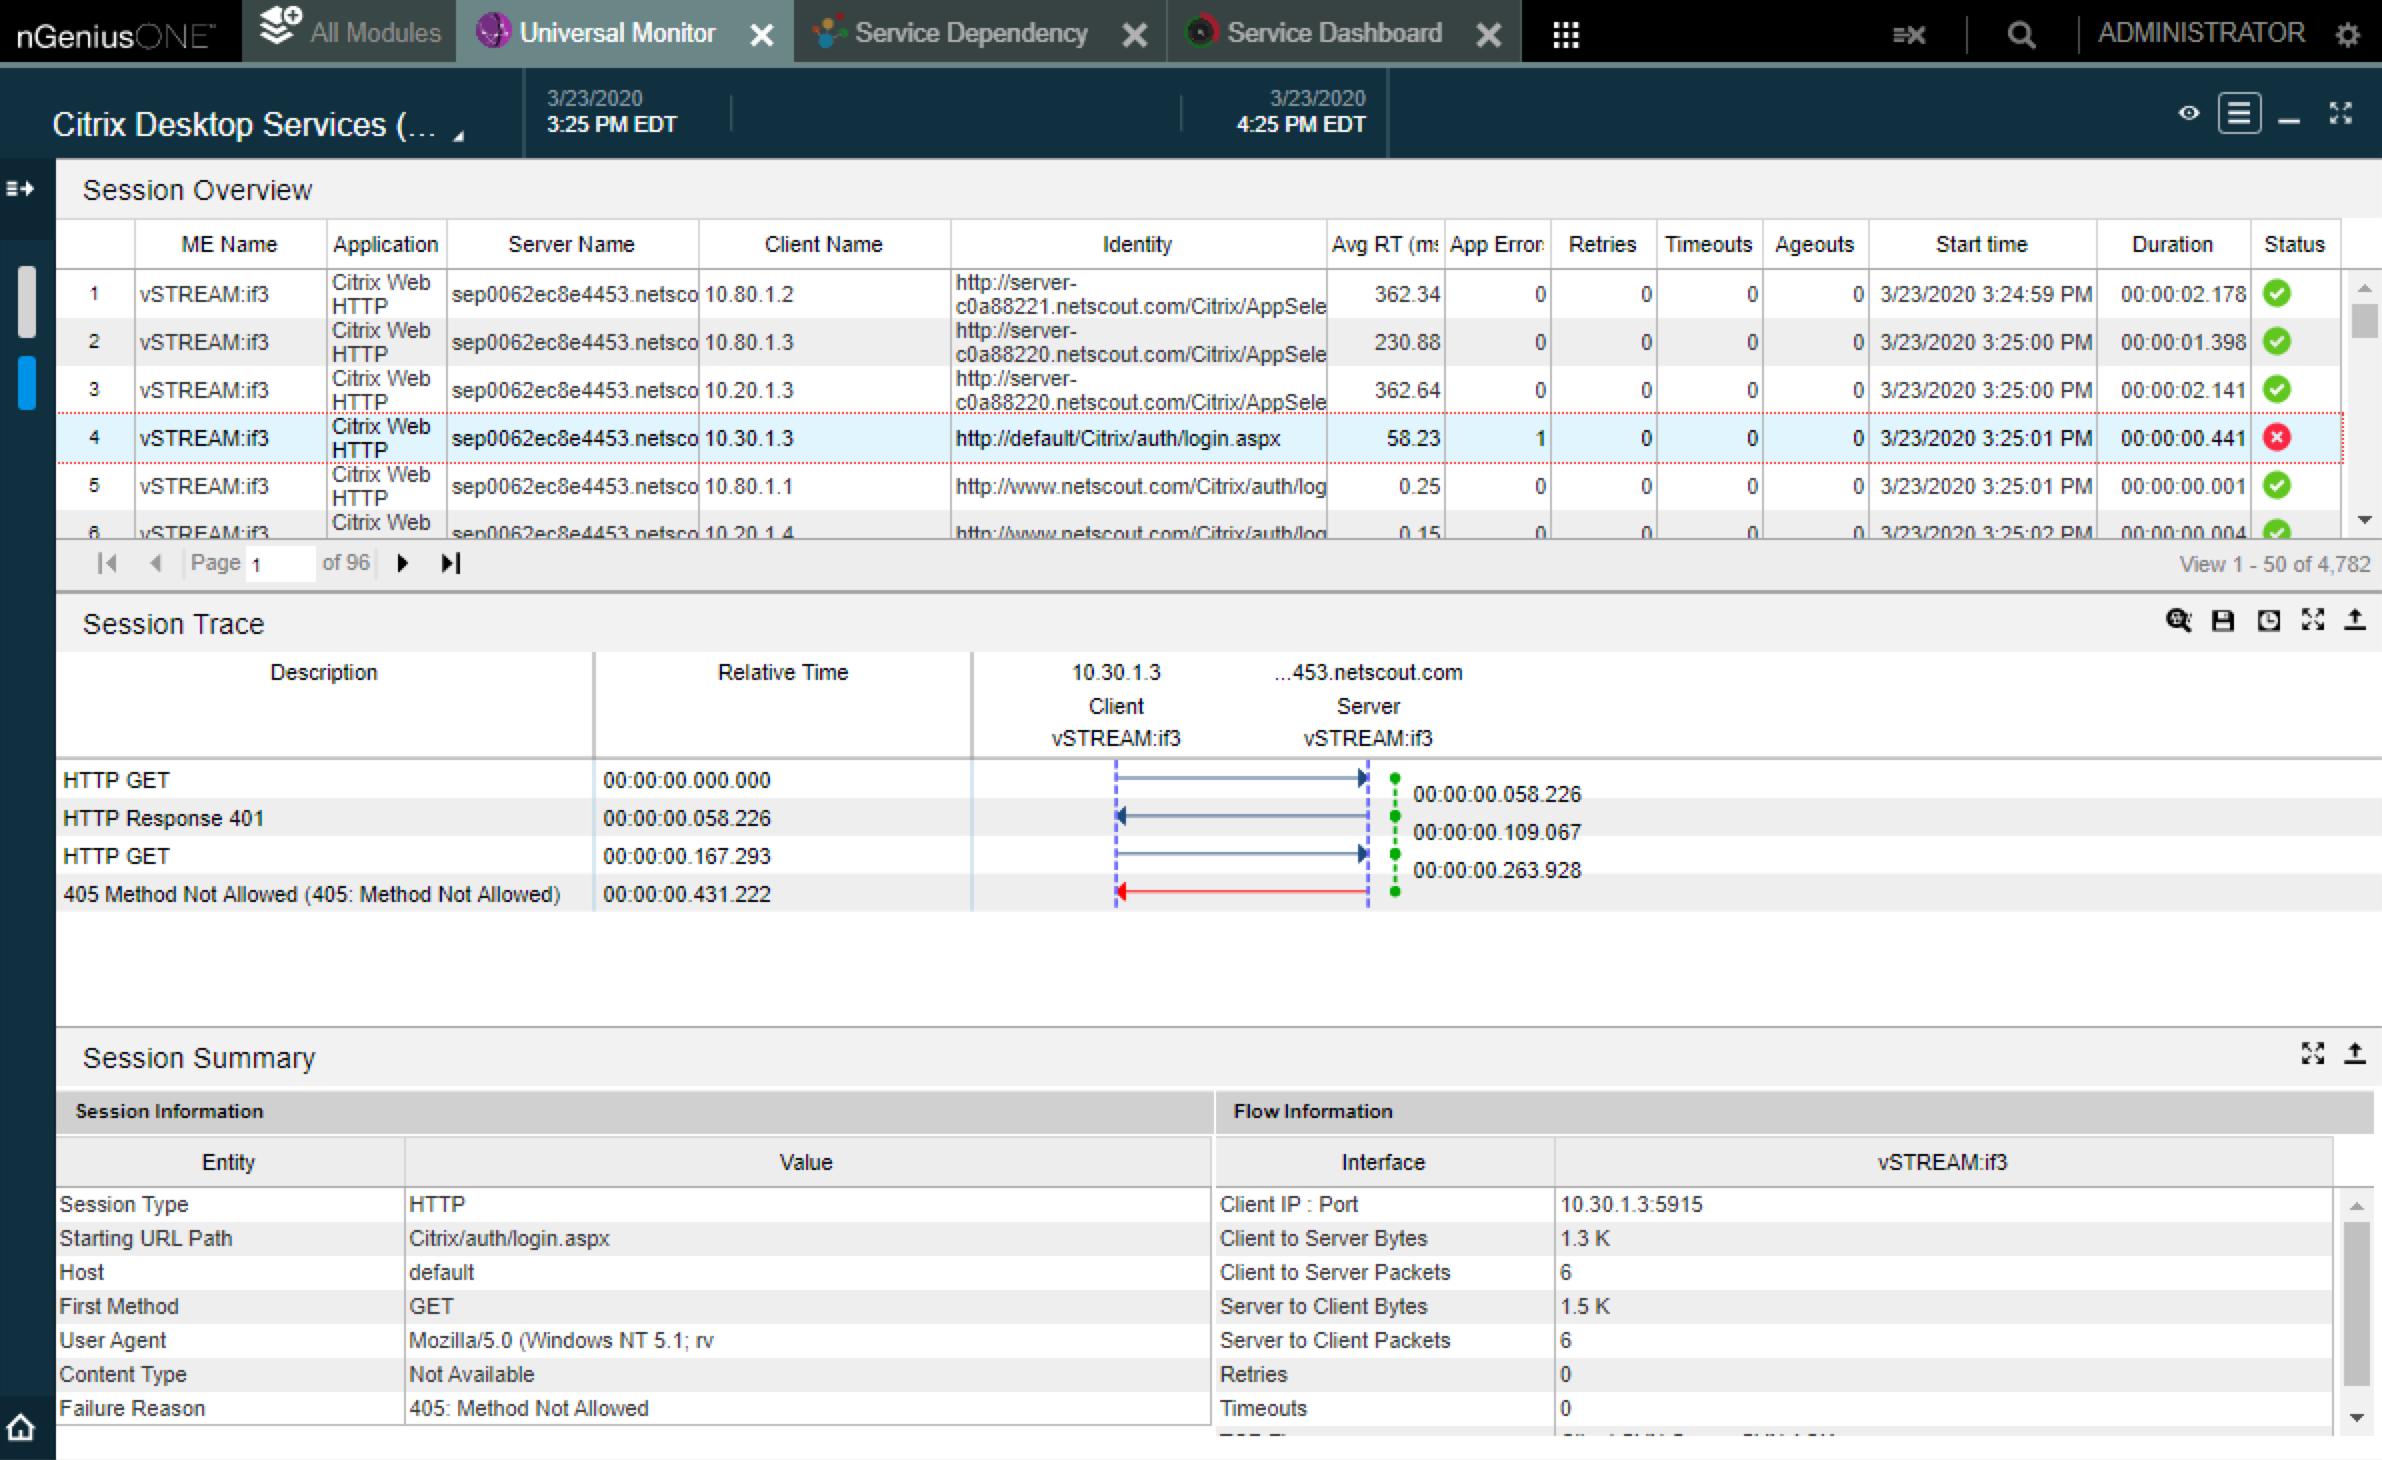Click the clock/history icon in Session Trace toolbar
Viewport: 2382px width, 1460px height.
point(2269,620)
